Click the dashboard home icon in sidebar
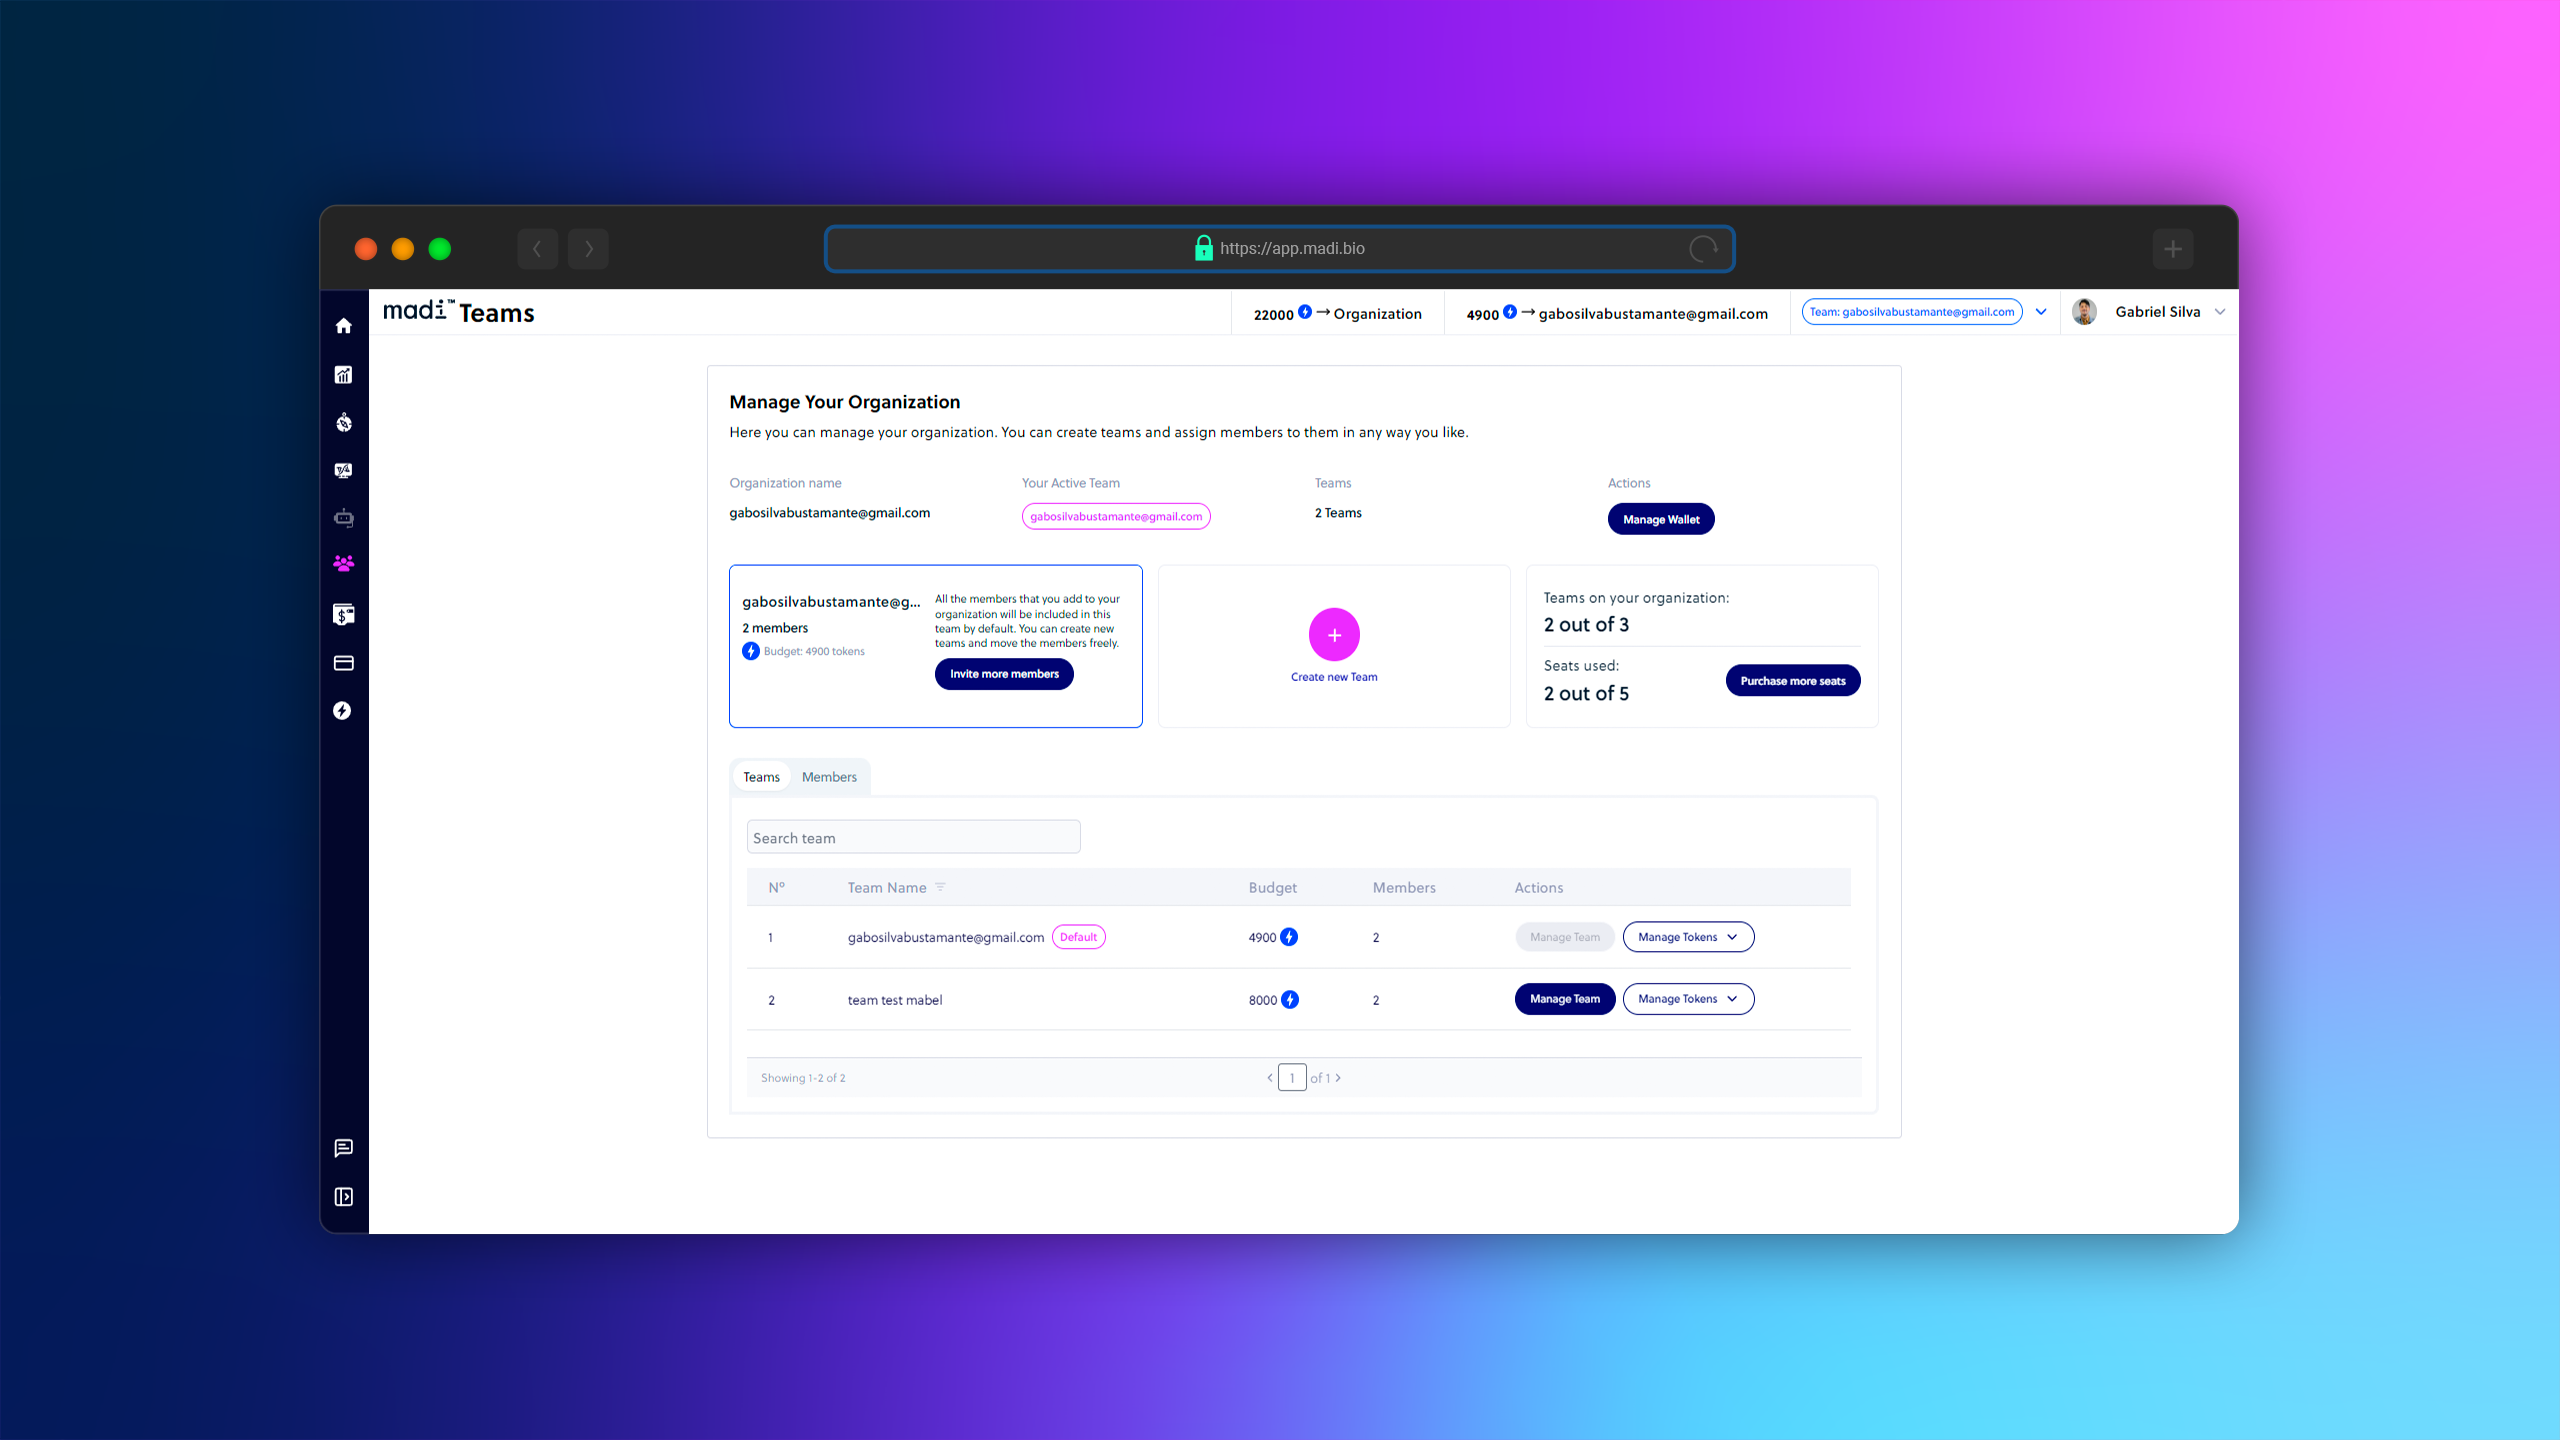This screenshot has width=2560, height=1440. point(345,325)
